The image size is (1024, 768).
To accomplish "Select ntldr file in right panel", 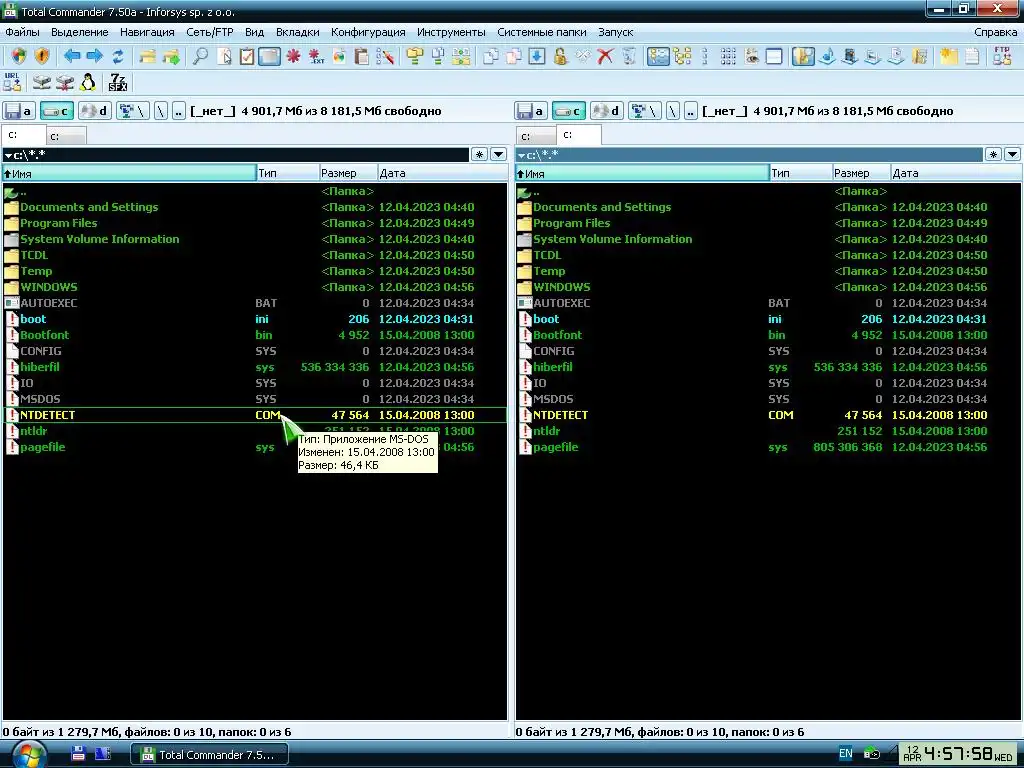I will (x=767, y=431).
